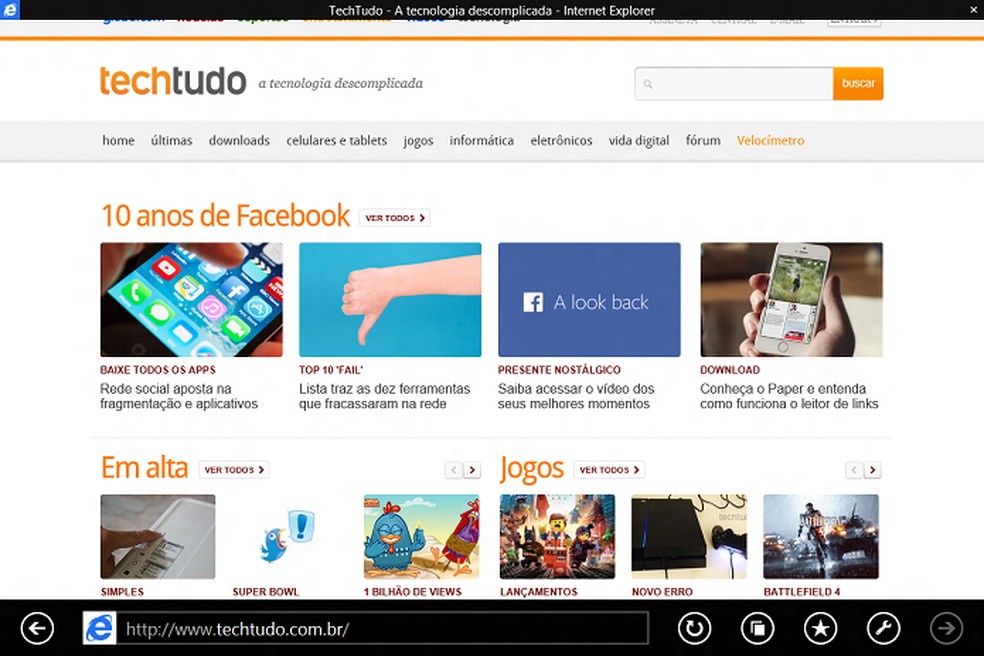Open the Page tools wrench icon
The width and height of the screenshot is (984, 656).
884,628
